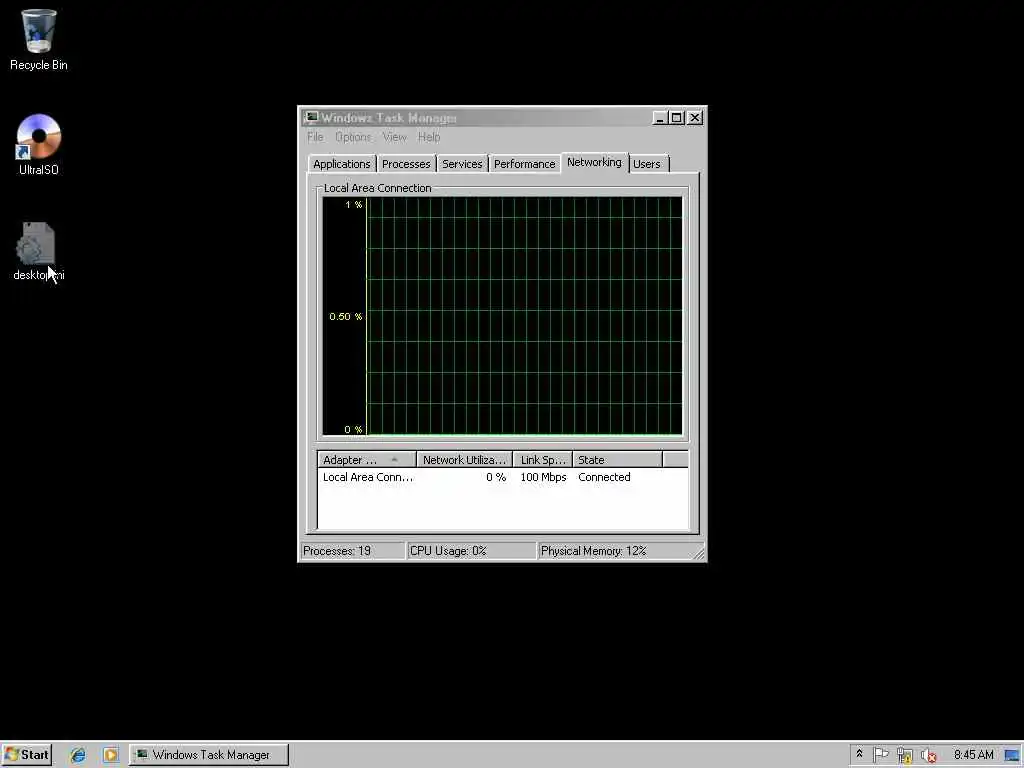The height and width of the screenshot is (768, 1024).
Task: Switch to the Services tab
Action: (x=462, y=164)
